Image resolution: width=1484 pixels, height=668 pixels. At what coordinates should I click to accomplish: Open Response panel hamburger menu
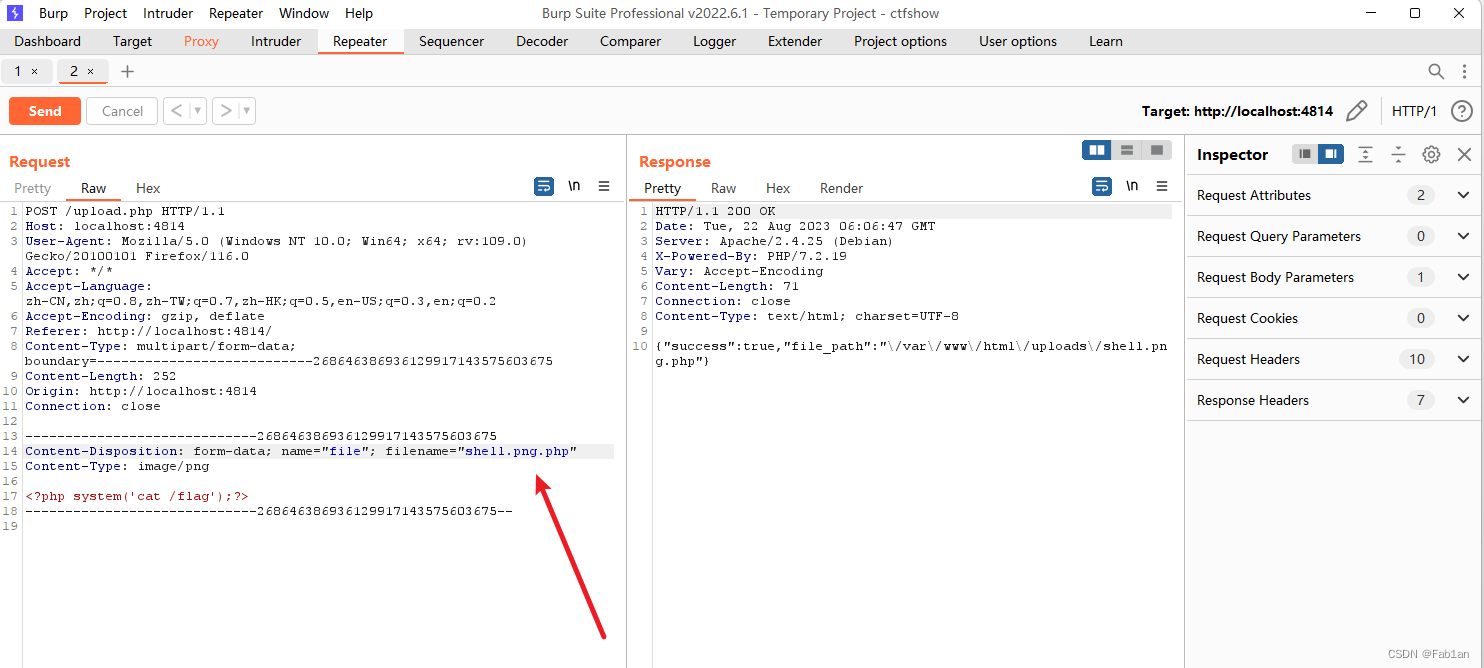pyautogui.click(x=1162, y=186)
